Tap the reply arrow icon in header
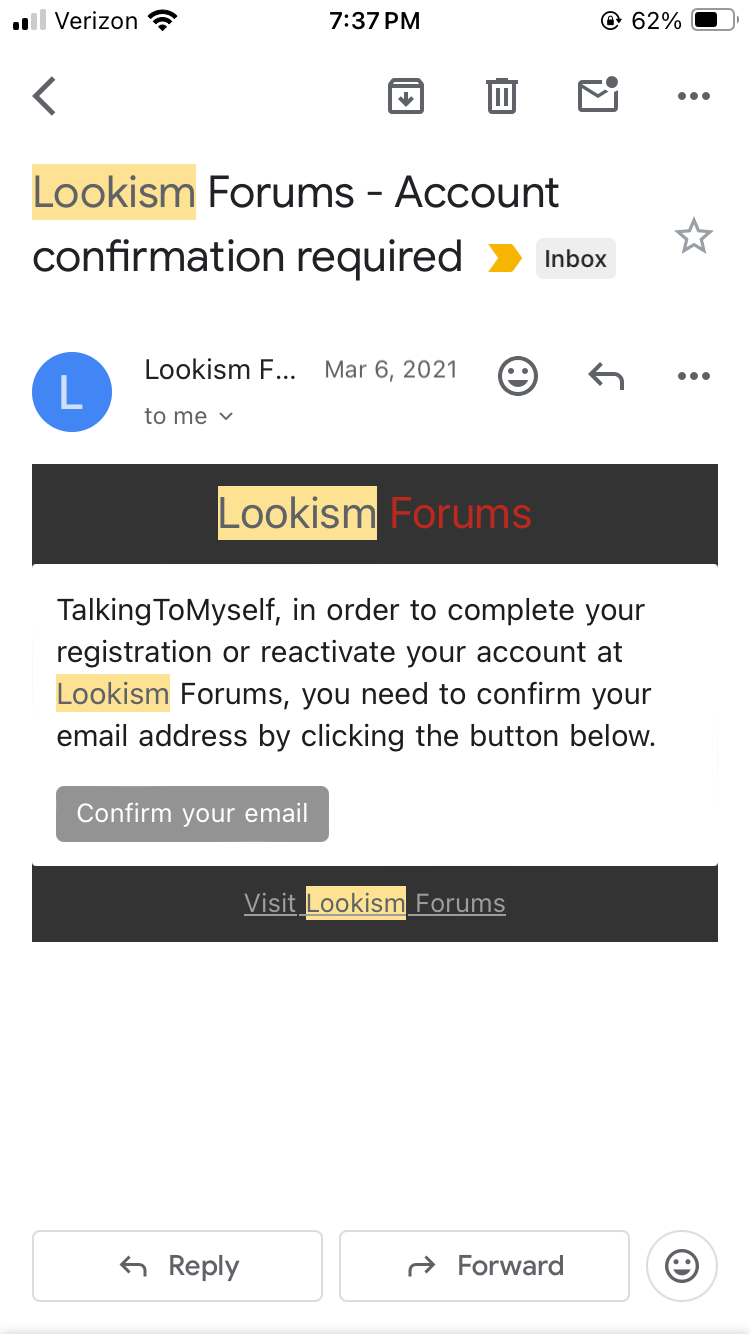750x1334 pixels. [x=605, y=376]
